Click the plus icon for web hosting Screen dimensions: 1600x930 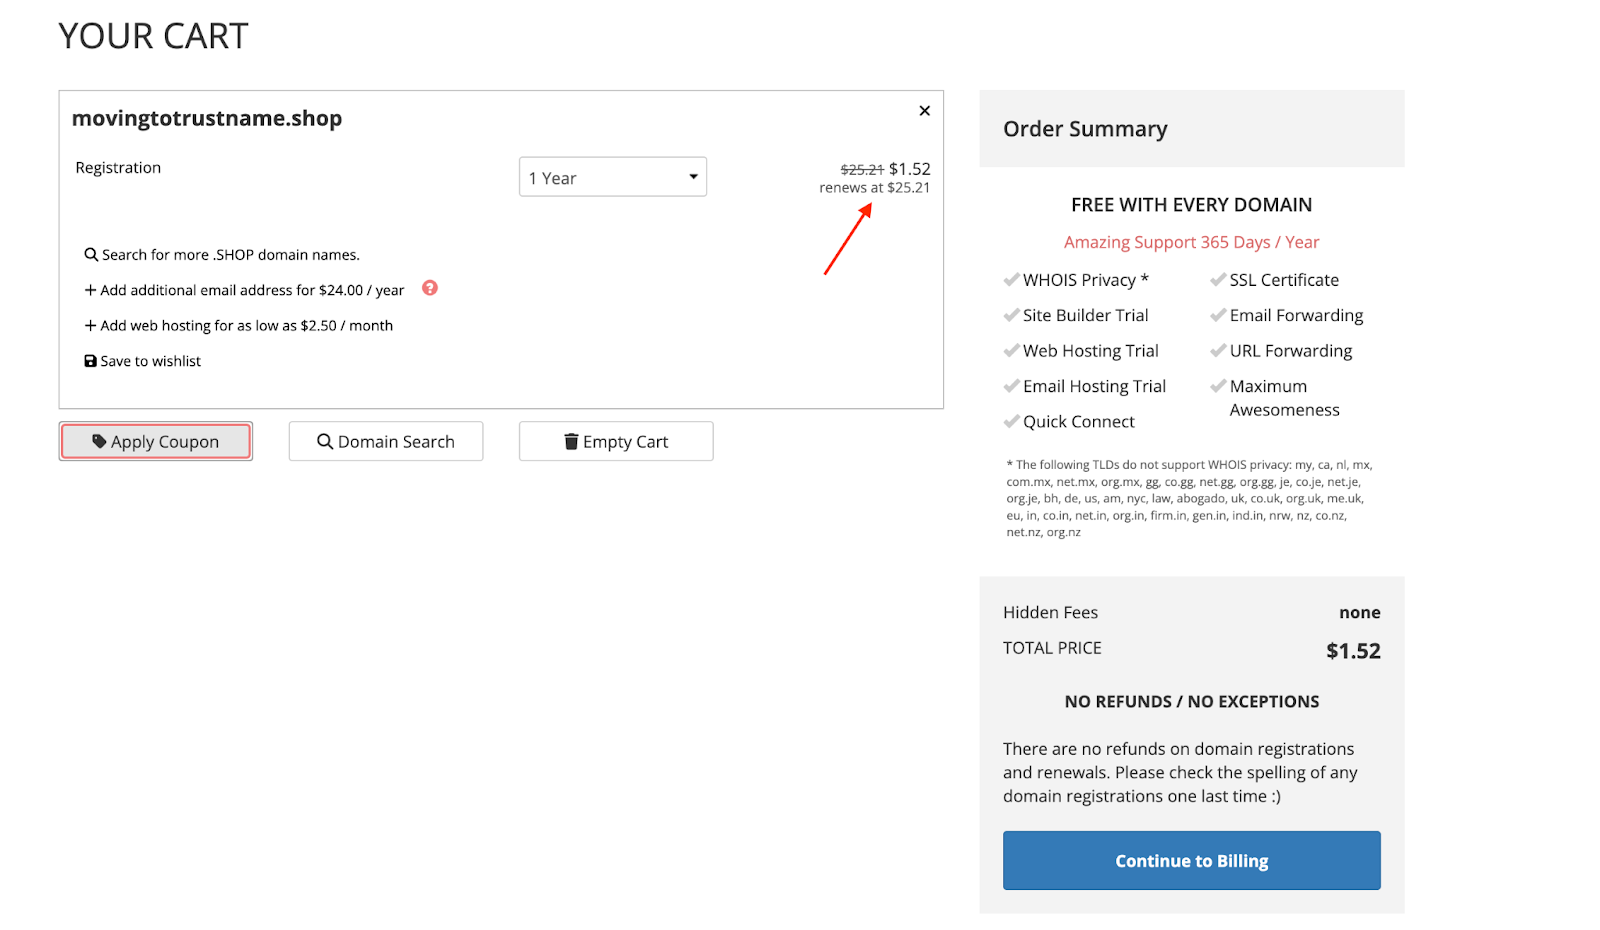(x=90, y=326)
